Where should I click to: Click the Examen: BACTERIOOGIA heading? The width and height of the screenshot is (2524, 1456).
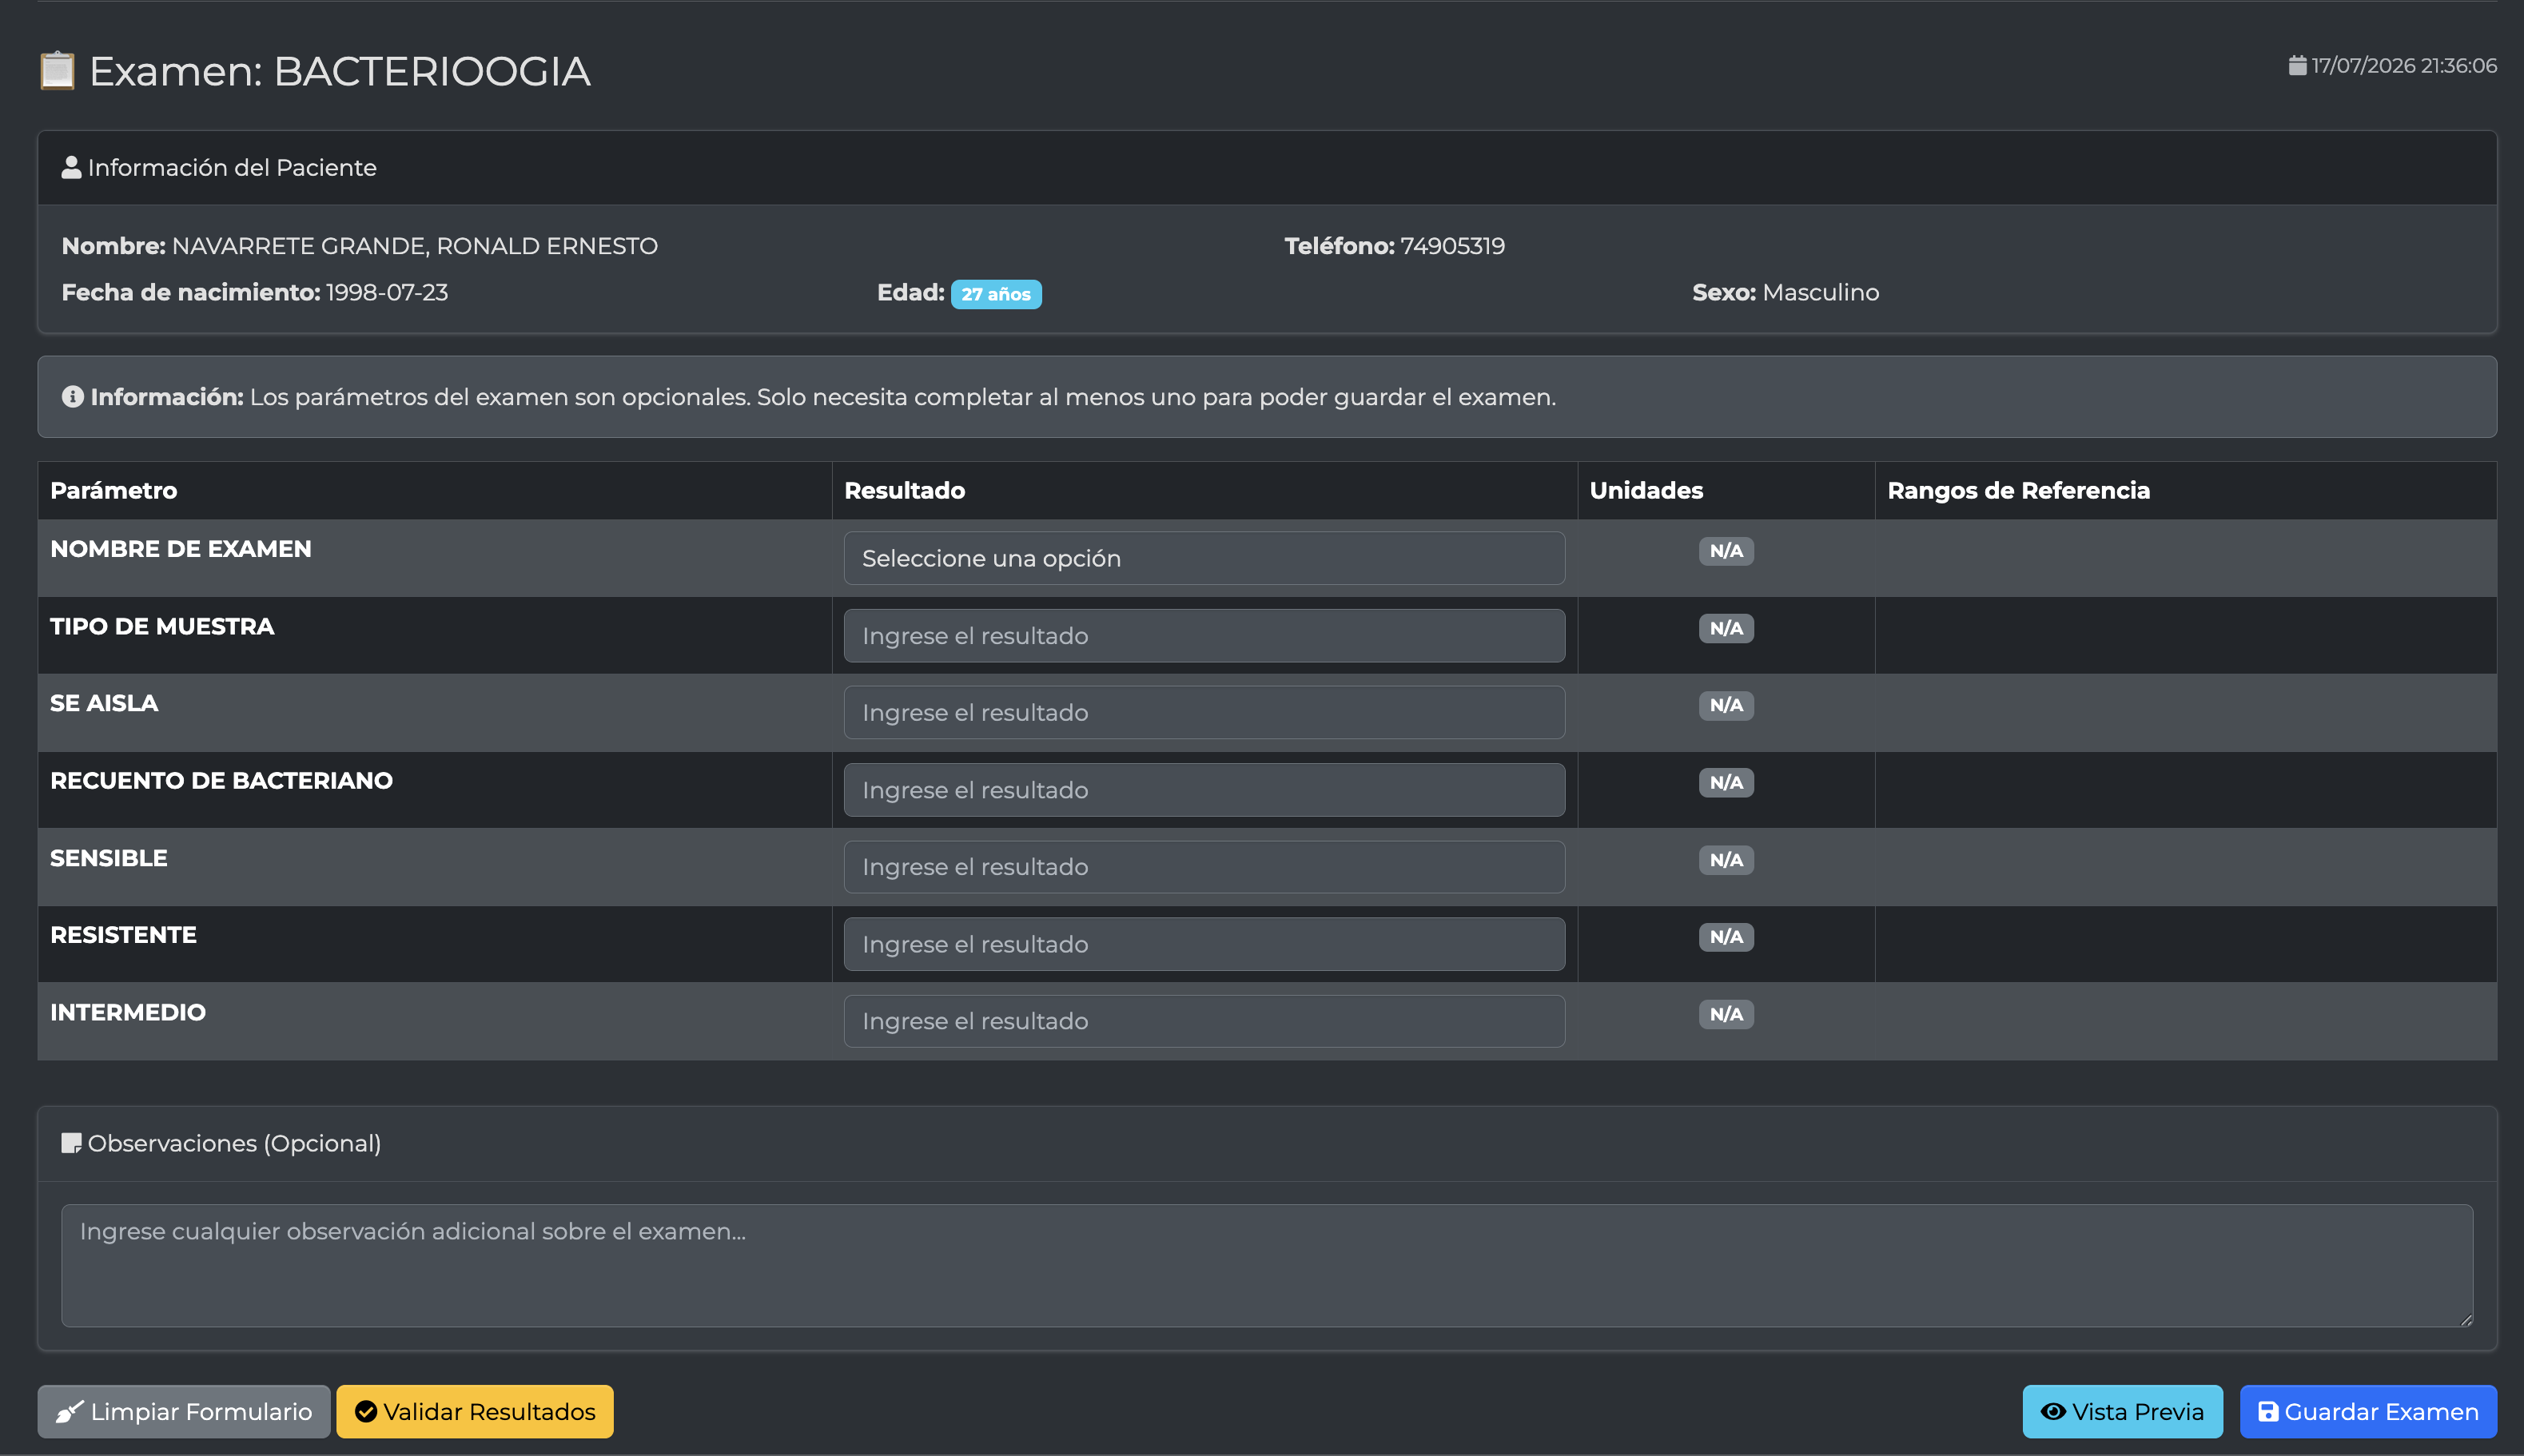coord(340,71)
